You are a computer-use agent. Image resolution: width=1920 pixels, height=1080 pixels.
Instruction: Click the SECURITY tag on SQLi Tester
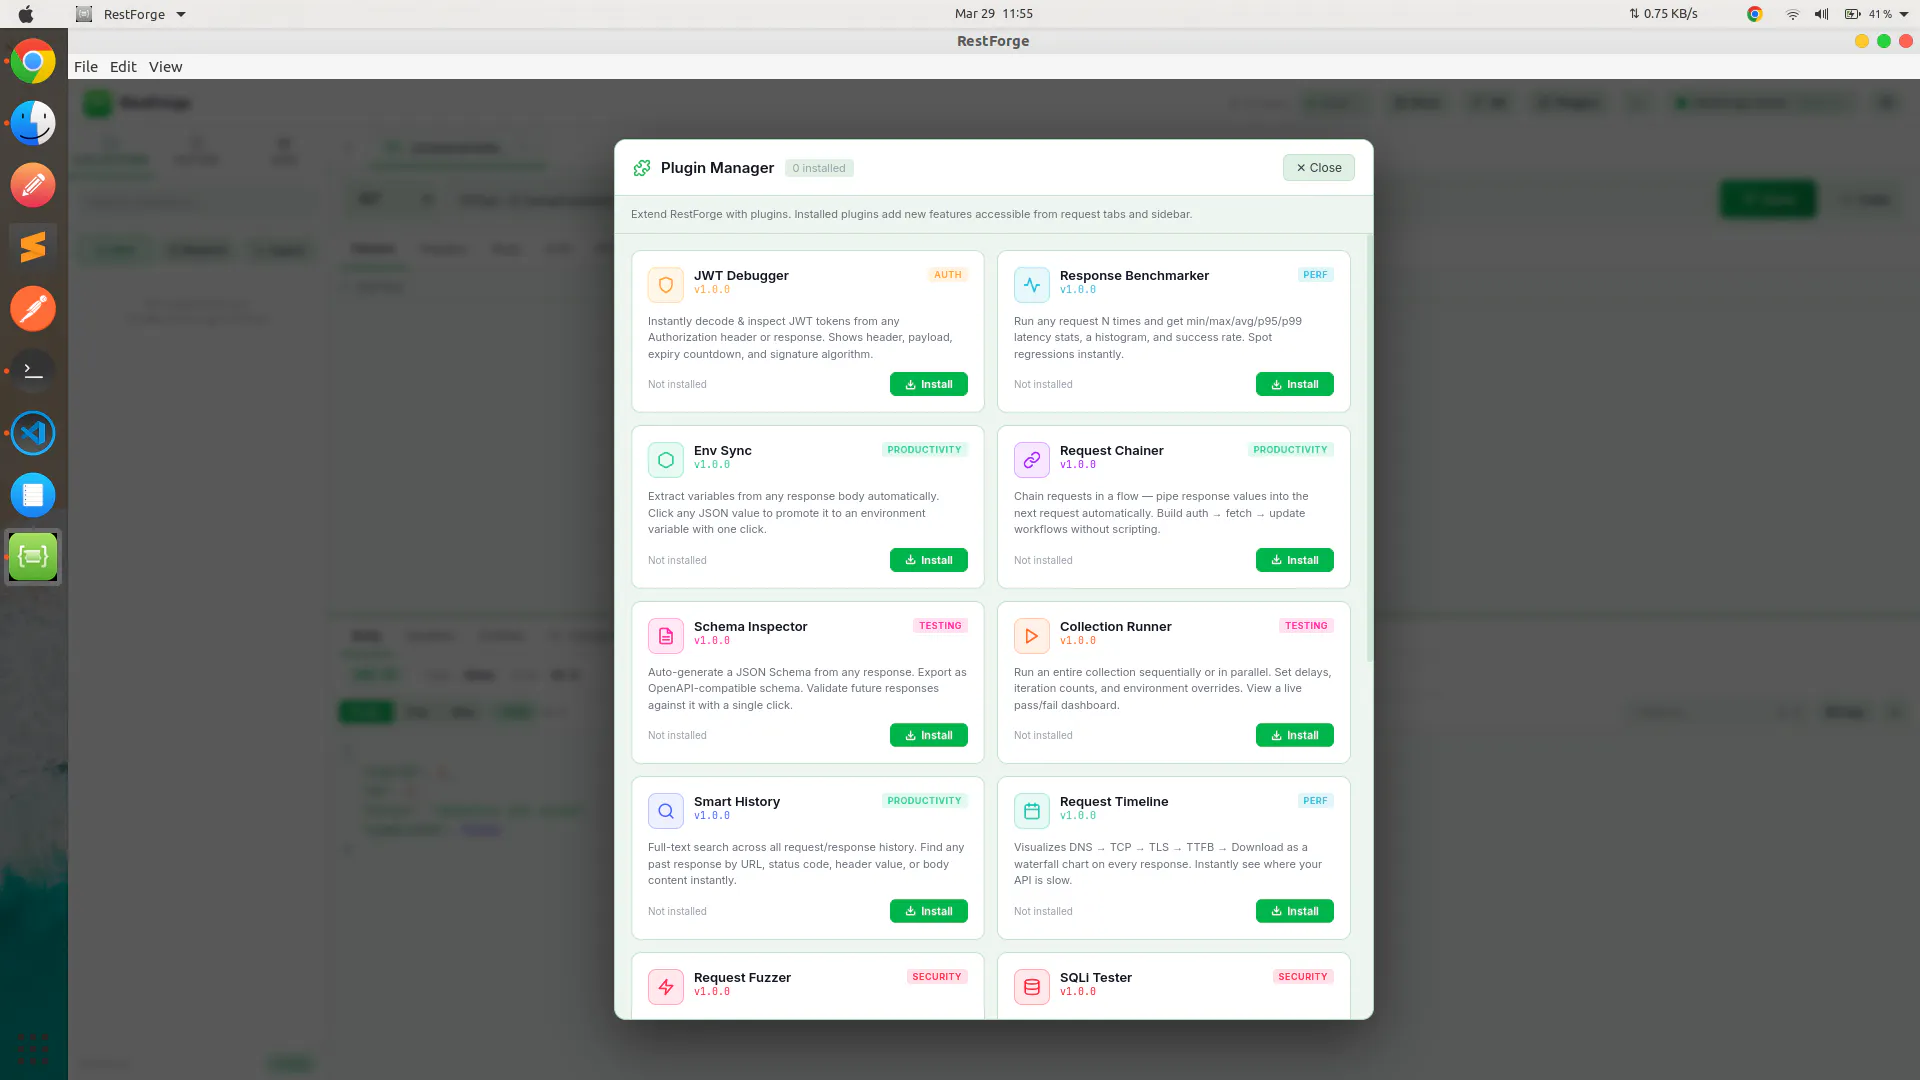(x=1302, y=977)
